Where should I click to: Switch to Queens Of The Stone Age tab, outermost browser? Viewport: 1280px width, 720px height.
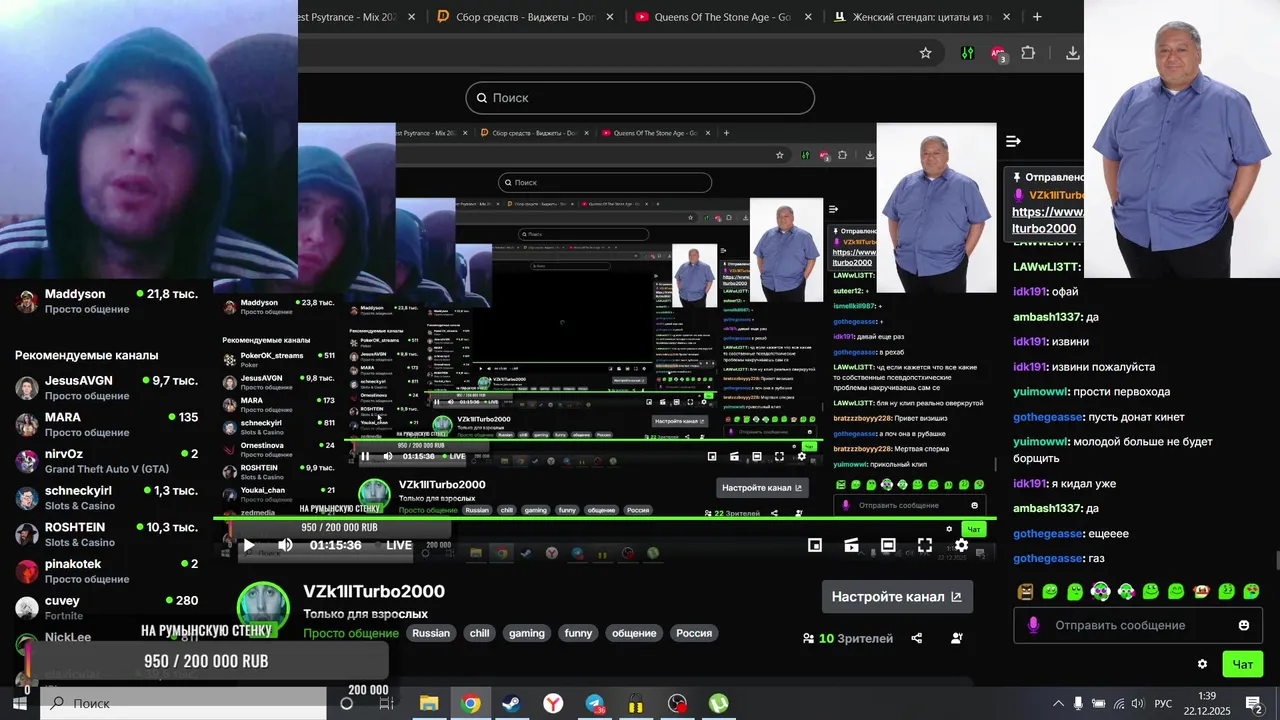724,16
